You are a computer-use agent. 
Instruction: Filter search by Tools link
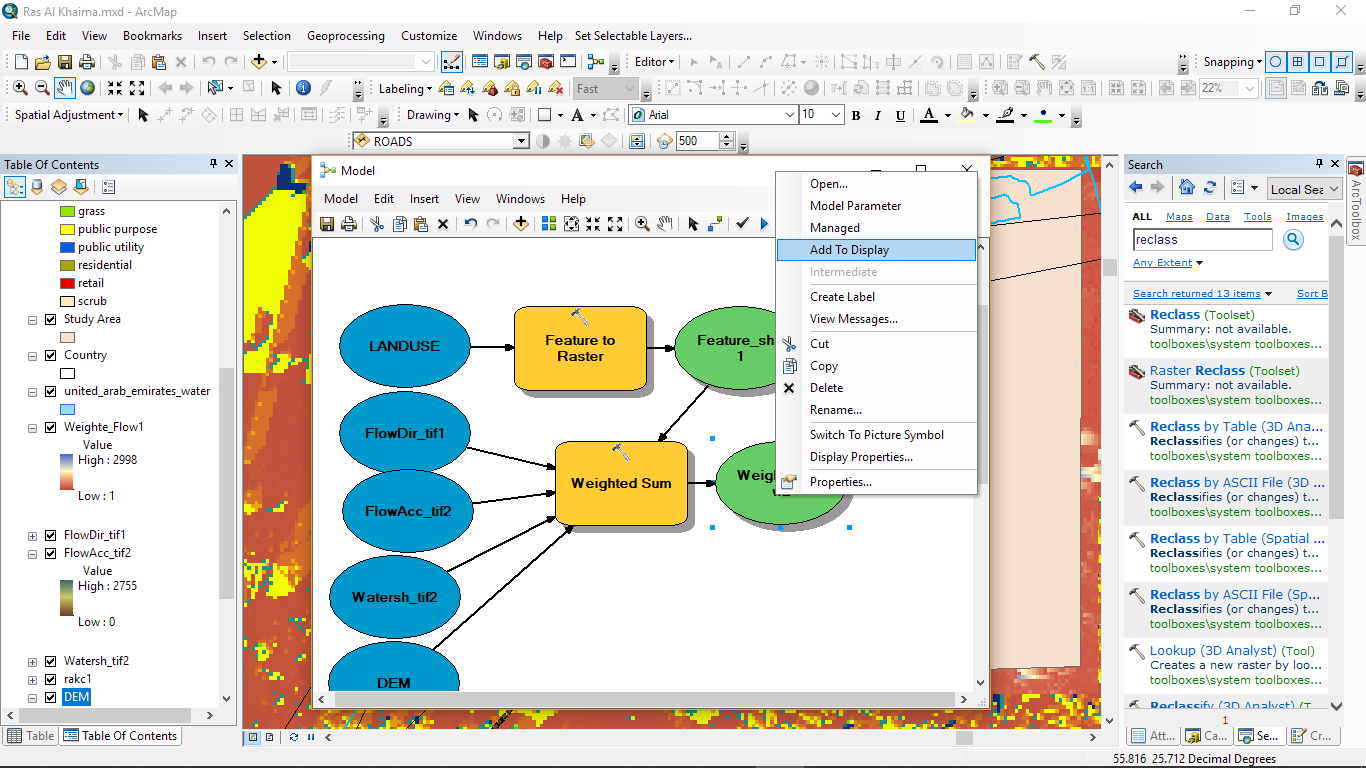click(x=1257, y=216)
